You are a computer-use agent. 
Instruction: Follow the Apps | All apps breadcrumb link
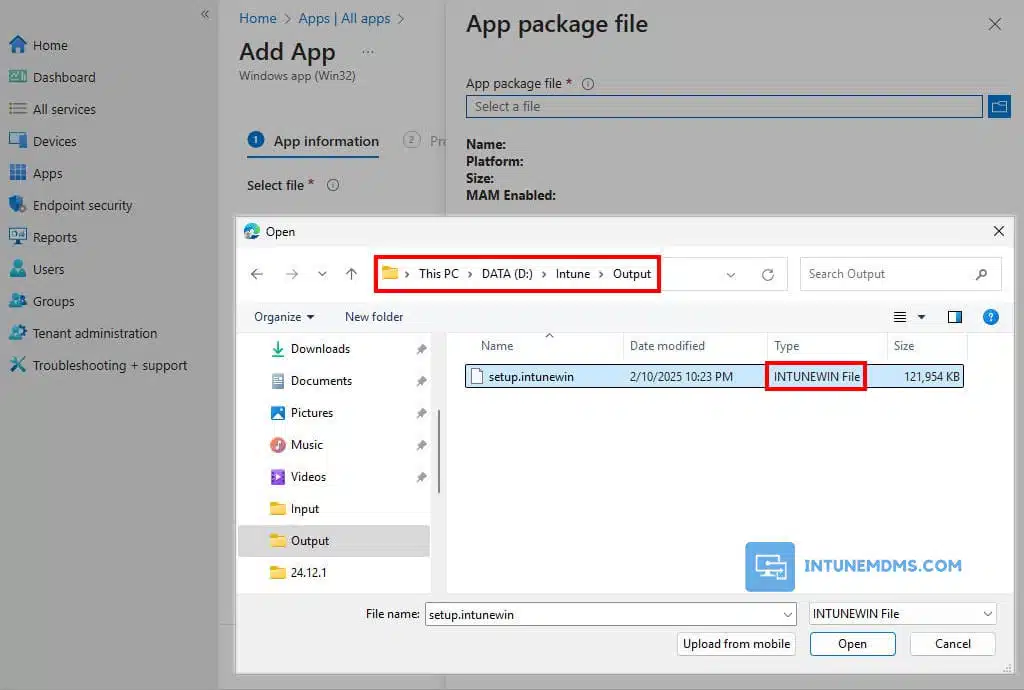coord(344,18)
